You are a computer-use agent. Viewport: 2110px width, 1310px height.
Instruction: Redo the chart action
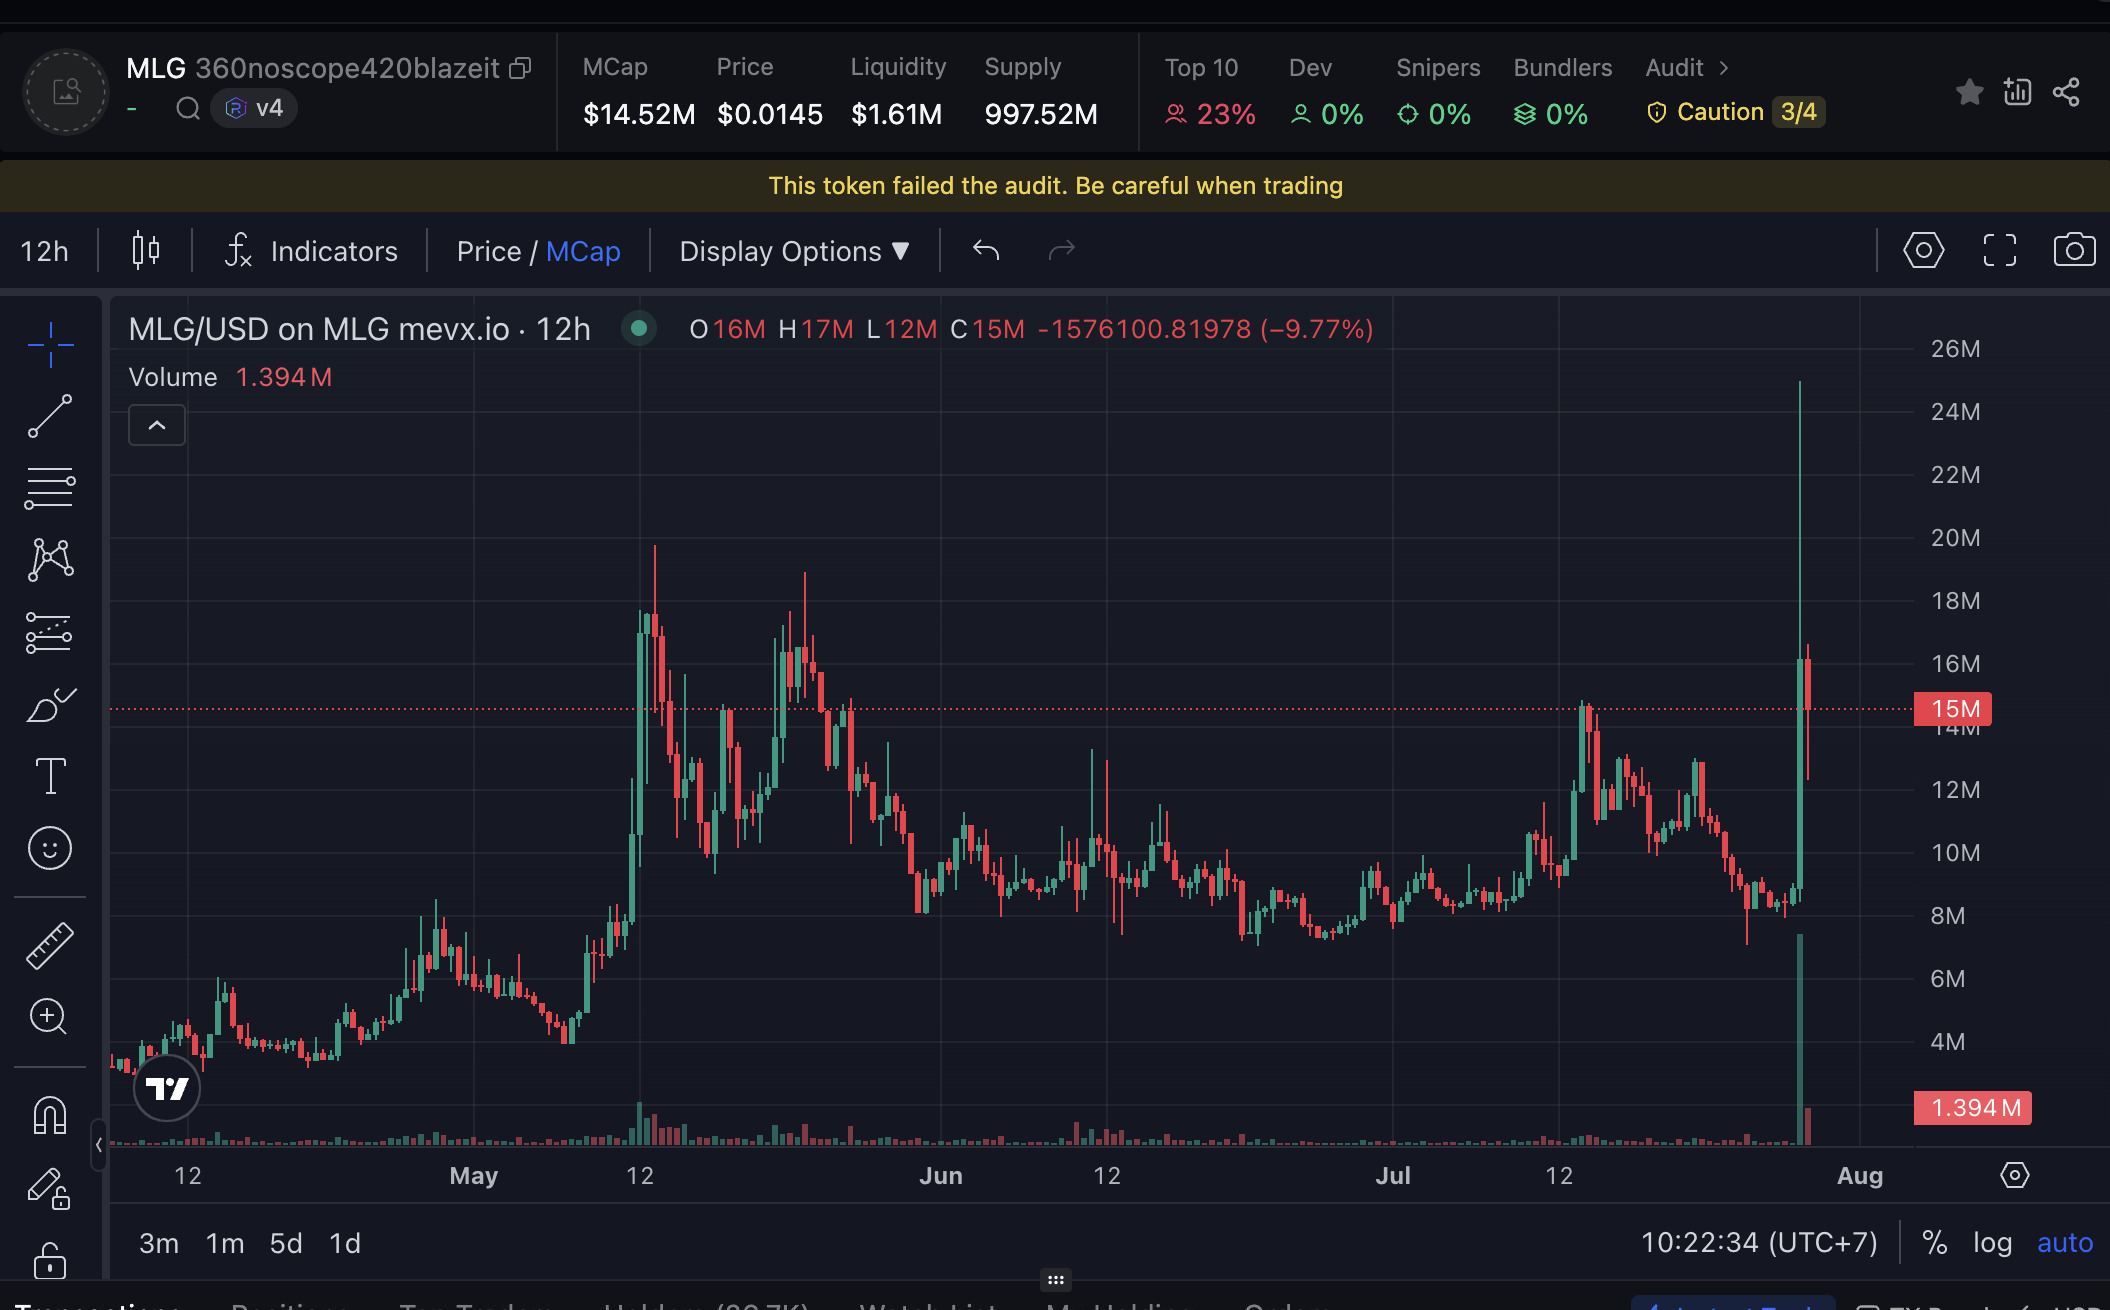click(x=1062, y=250)
